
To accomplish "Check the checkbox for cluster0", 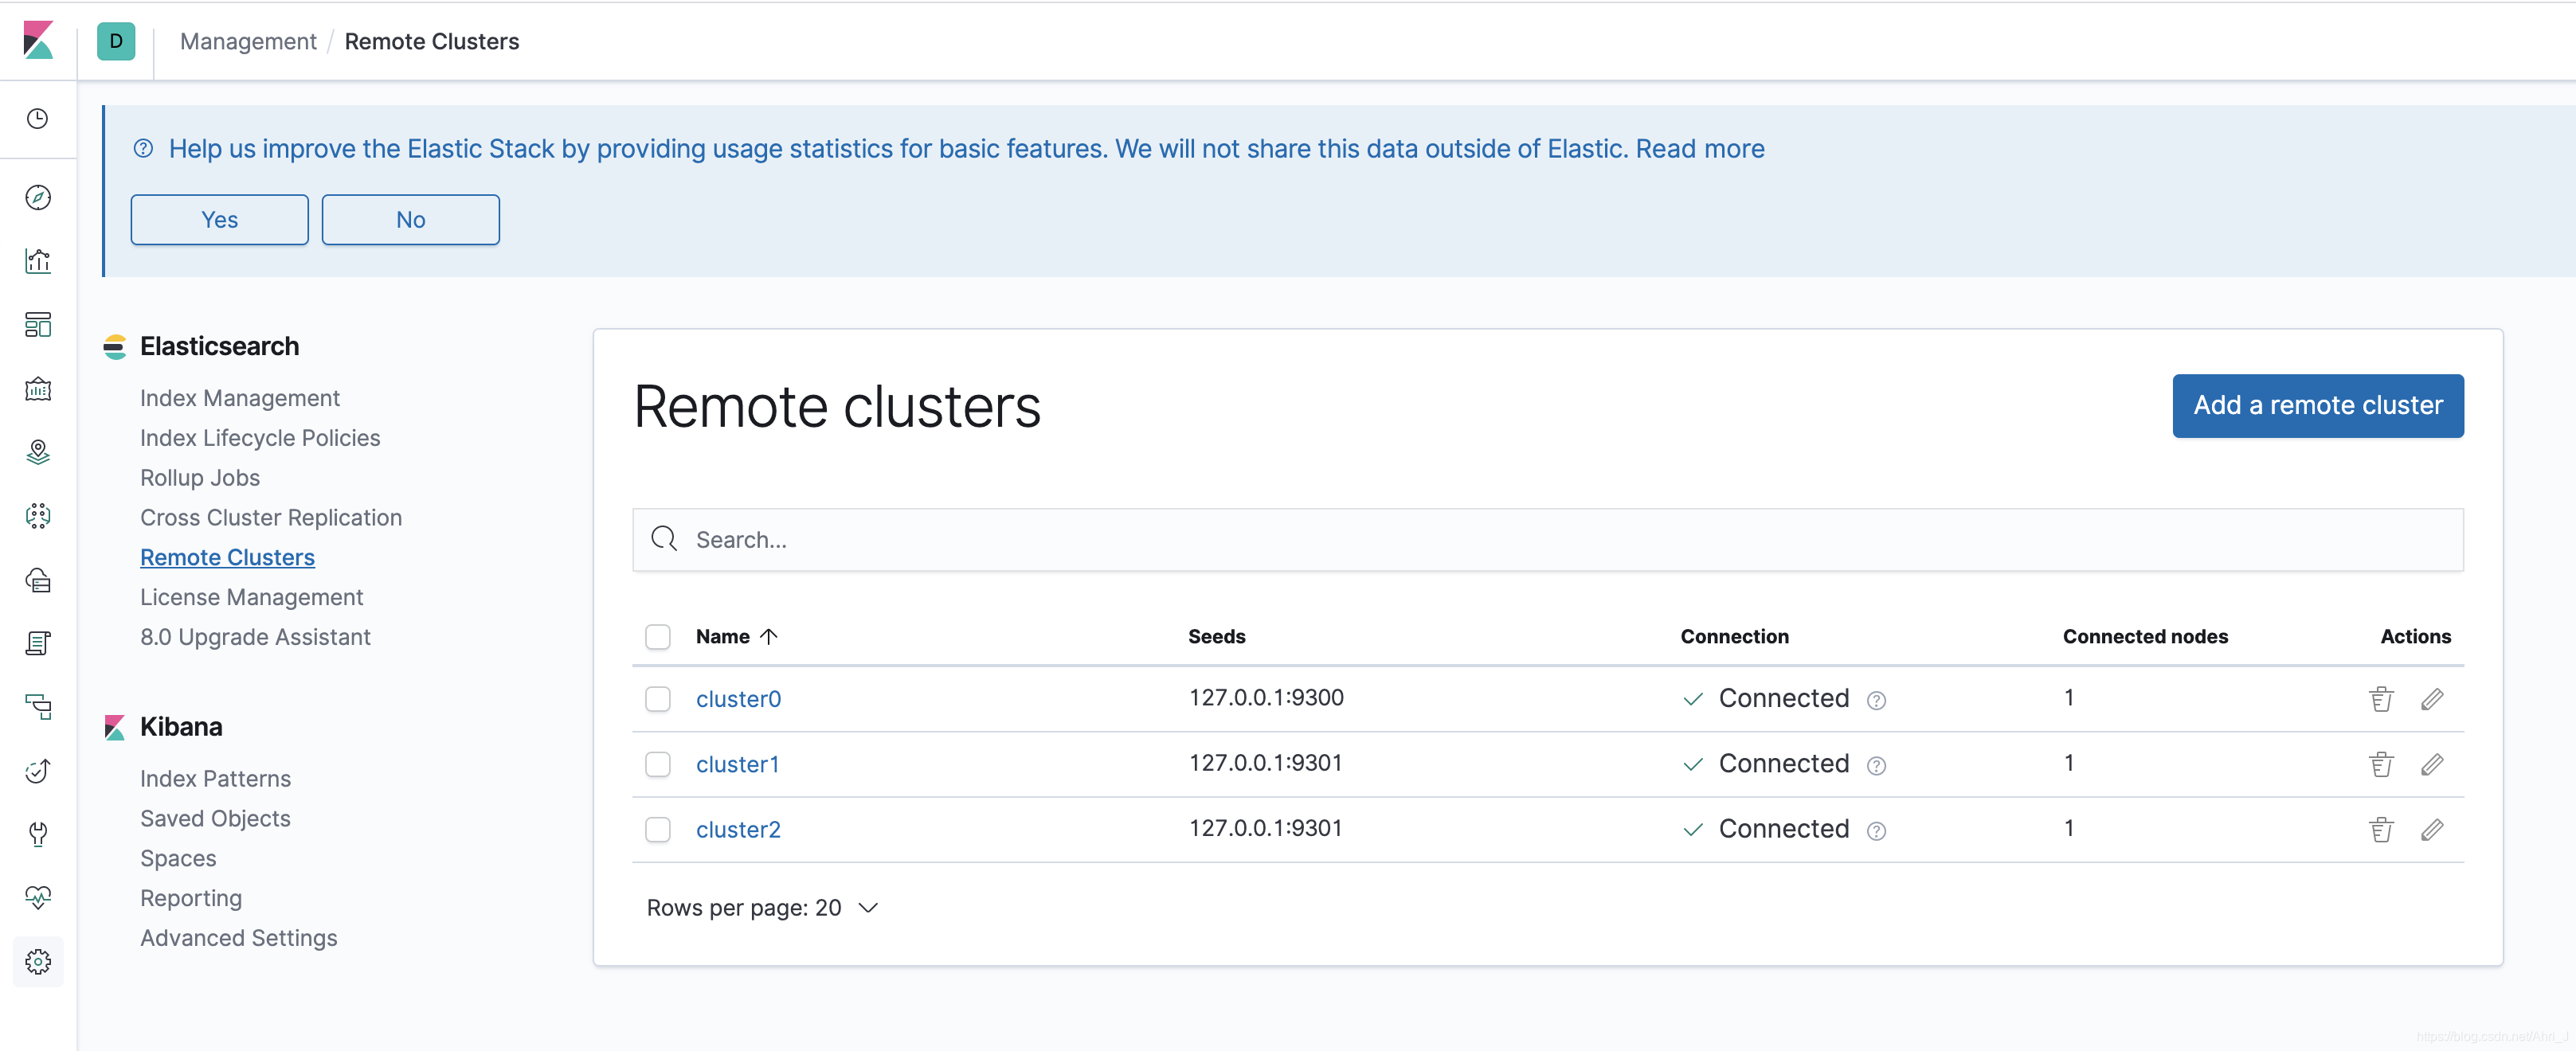I will pyautogui.click(x=658, y=699).
